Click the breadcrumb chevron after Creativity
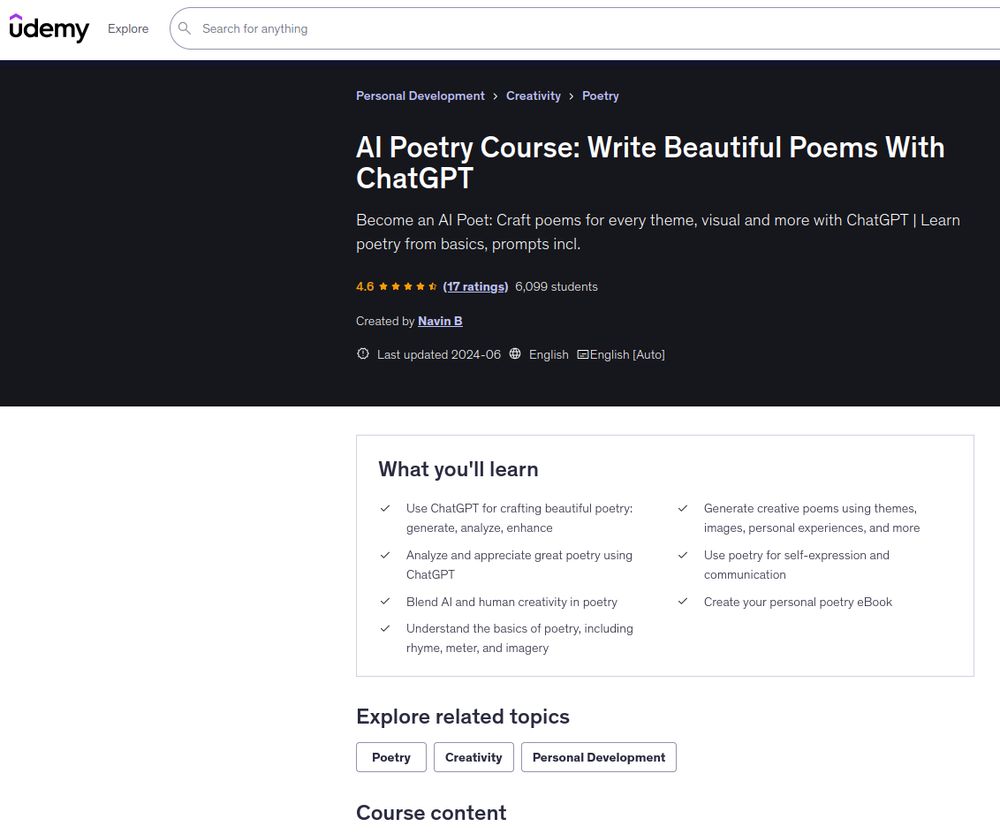Screen dimensions: 1000x835 [571, 96]
